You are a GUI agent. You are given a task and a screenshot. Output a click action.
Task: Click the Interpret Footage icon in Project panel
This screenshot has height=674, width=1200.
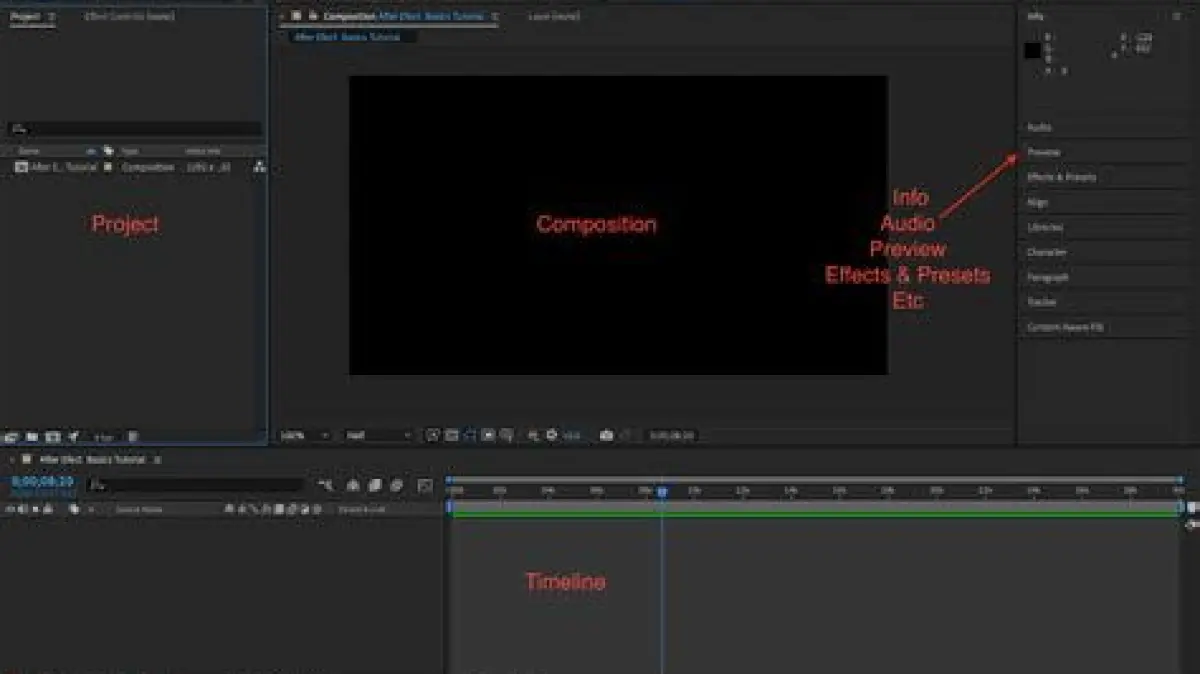click(x=11, y=437)
